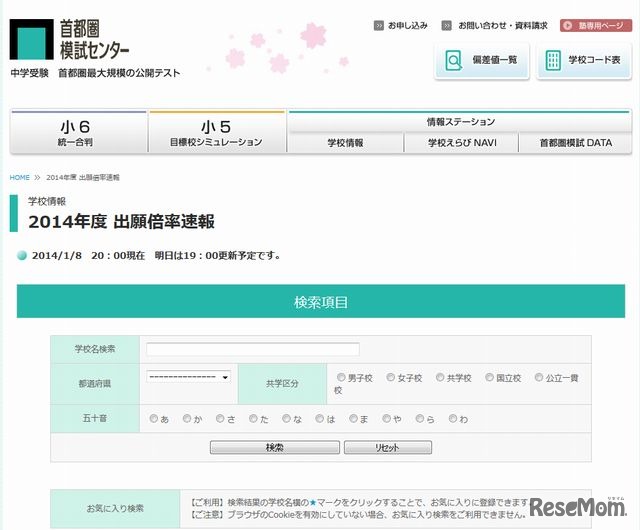
Task: Select the 女子校 radio button
Action: pos(391,377)
